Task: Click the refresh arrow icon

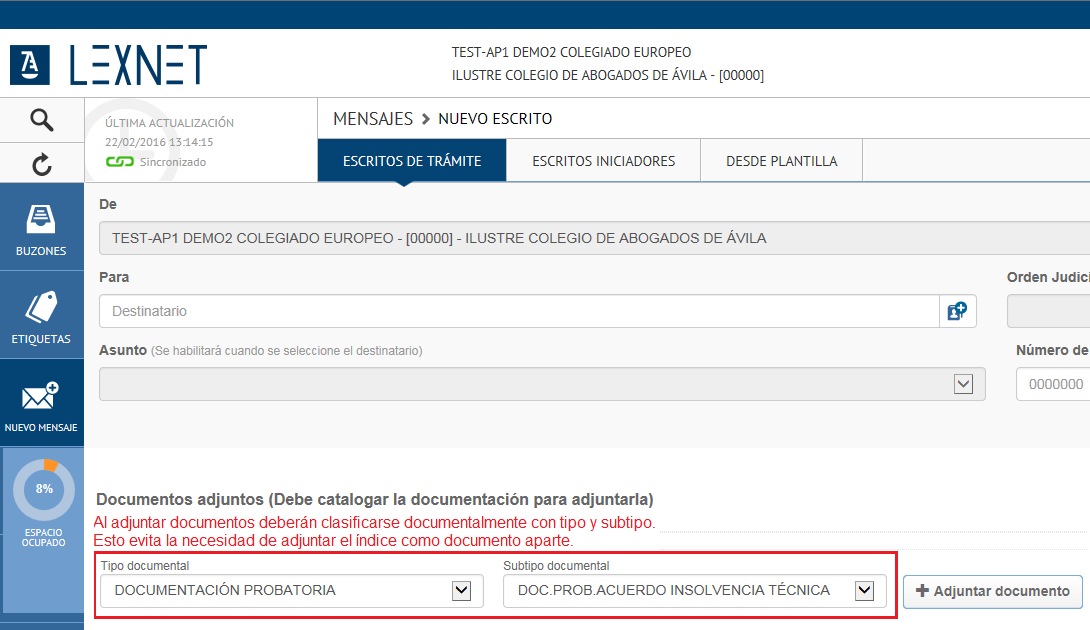Action: (41, 165)
